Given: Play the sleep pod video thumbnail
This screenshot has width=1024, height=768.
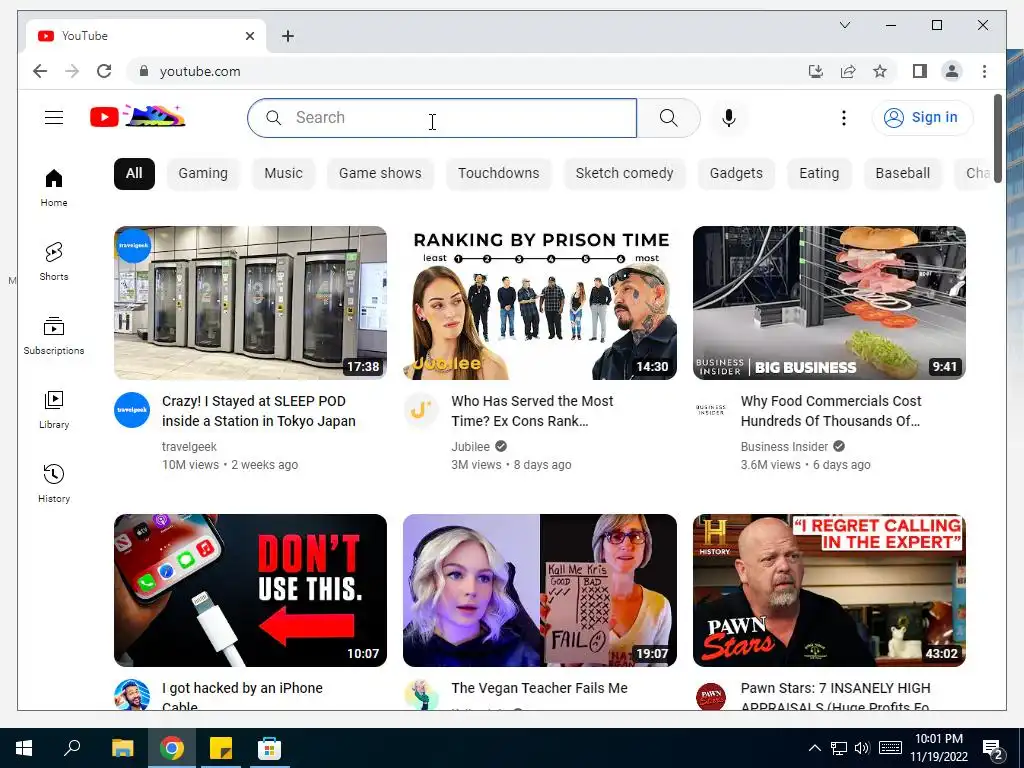Looking at the screenshot, I should tap(250, 302).
